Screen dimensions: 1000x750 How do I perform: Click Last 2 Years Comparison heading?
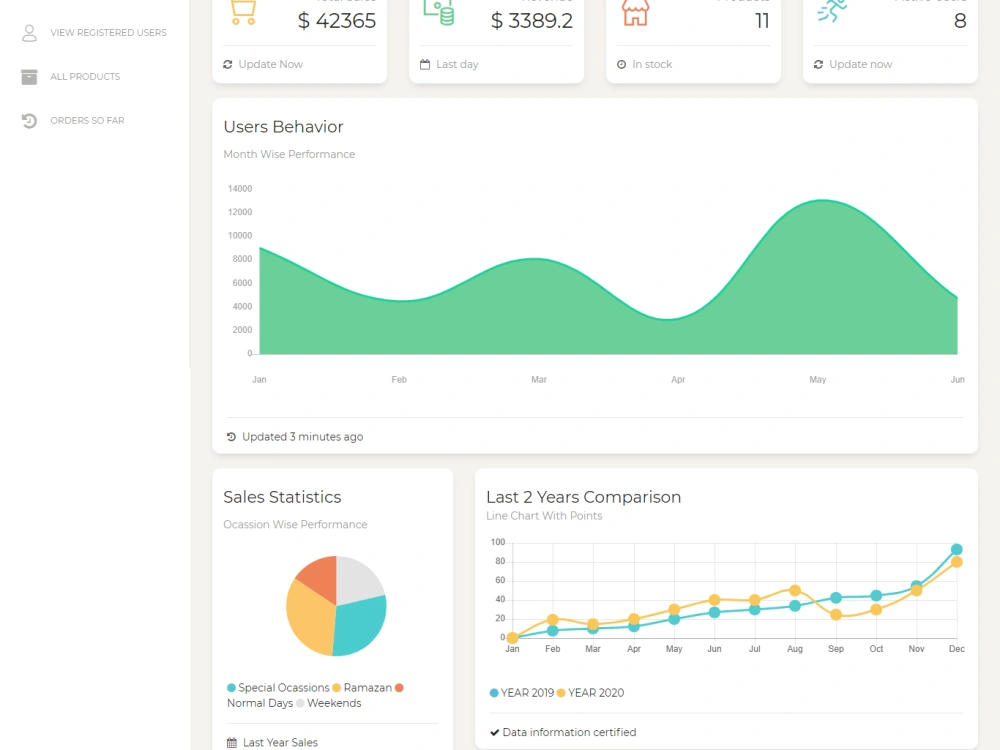584,497
